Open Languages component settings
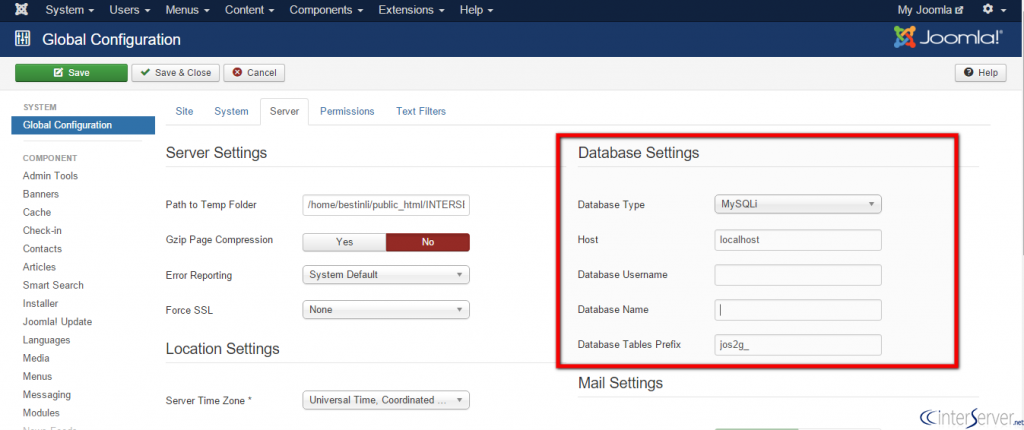1024x430 pixels. pos(46,340)
